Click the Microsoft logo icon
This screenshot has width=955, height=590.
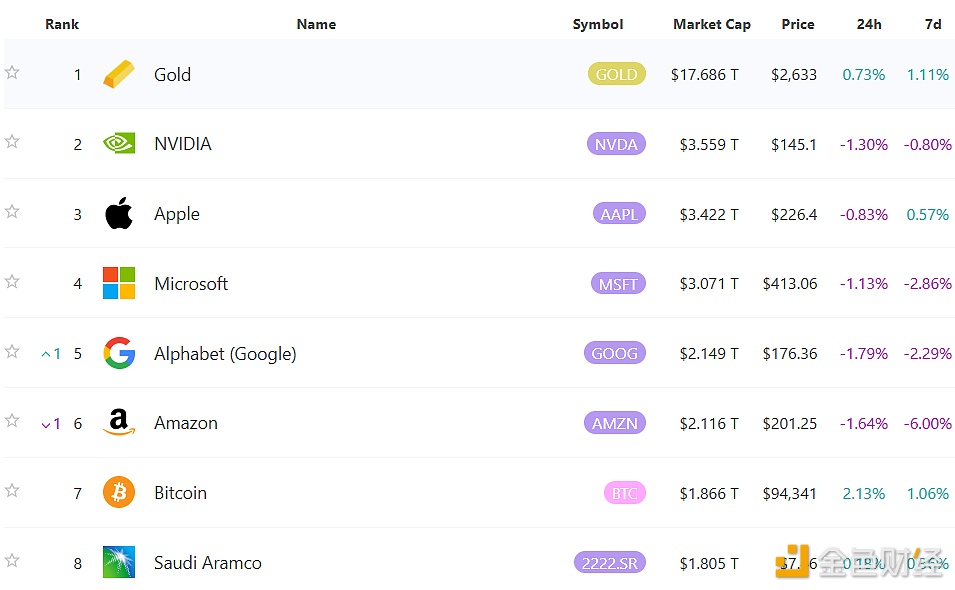click(119, 283)
